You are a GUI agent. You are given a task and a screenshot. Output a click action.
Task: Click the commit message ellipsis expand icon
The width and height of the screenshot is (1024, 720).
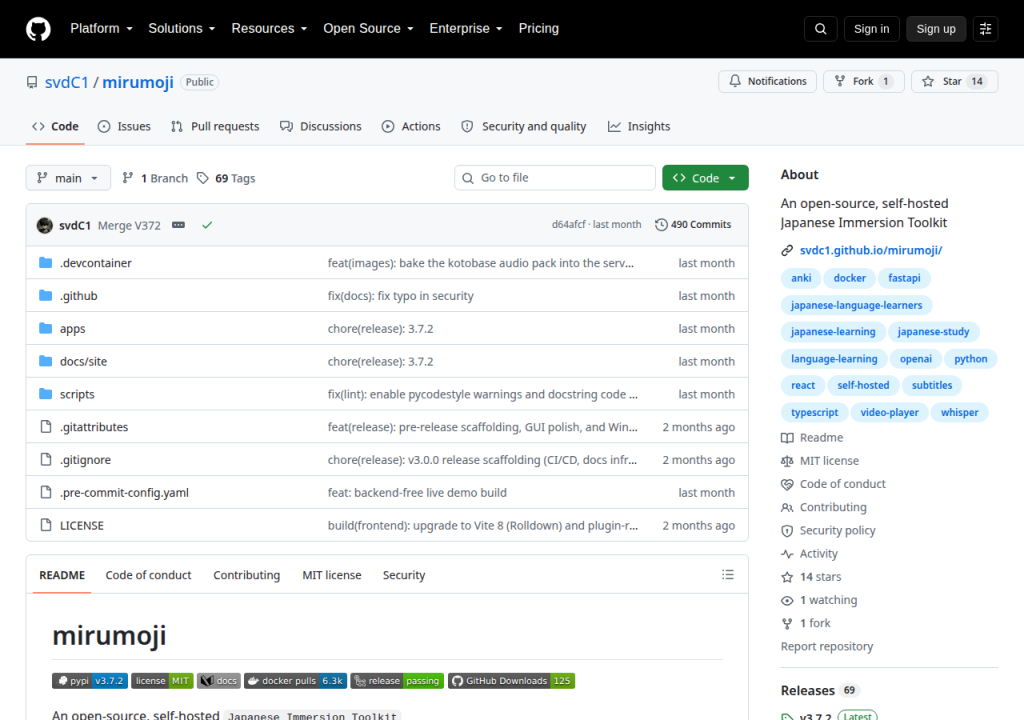pyautogui.click(x=178, y=225)
